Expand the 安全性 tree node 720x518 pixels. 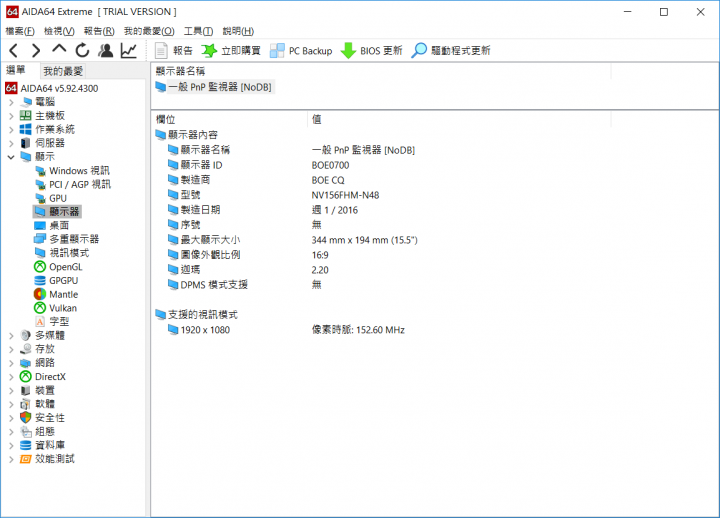(x=11, y=418)
